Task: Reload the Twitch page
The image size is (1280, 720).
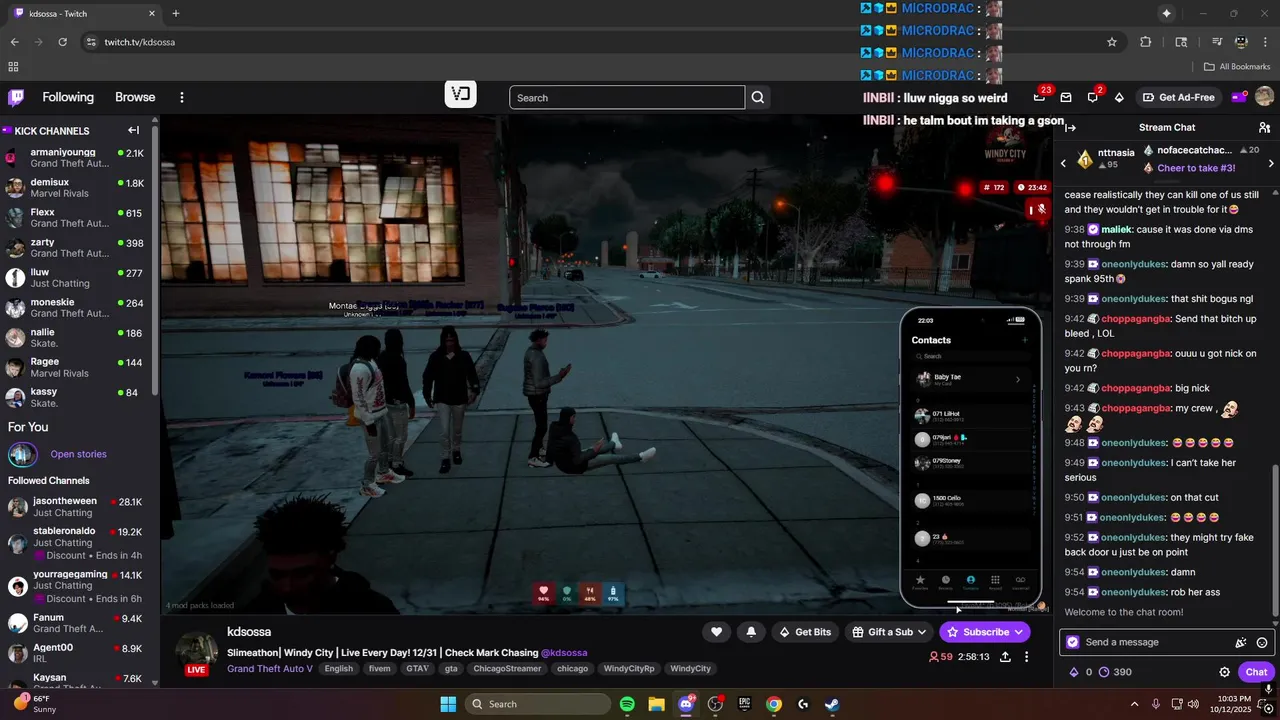Action: click(62, 42)
